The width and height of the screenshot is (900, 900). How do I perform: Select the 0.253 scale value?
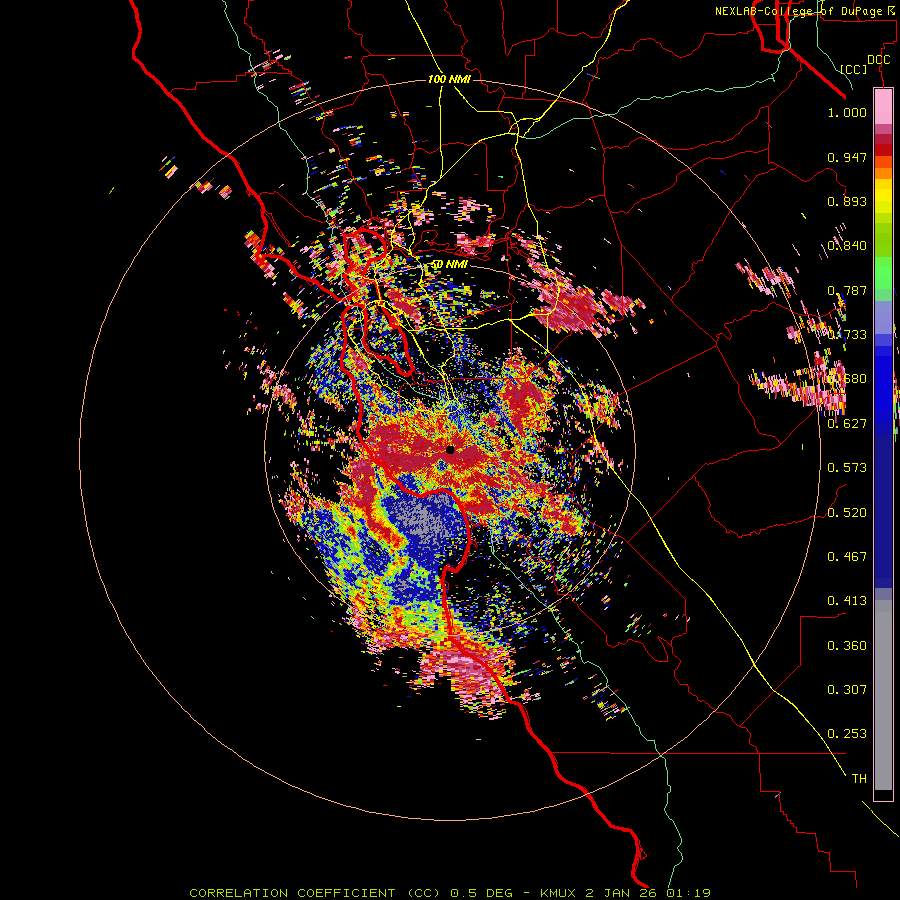point(847,734)
